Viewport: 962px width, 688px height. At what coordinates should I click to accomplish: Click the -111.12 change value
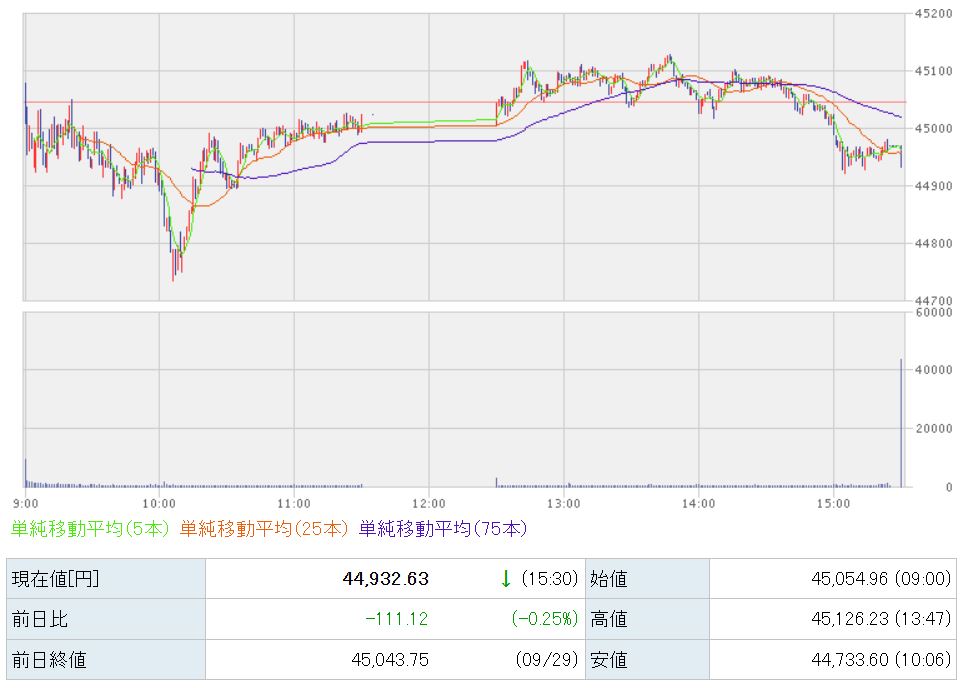click(396, 619)
